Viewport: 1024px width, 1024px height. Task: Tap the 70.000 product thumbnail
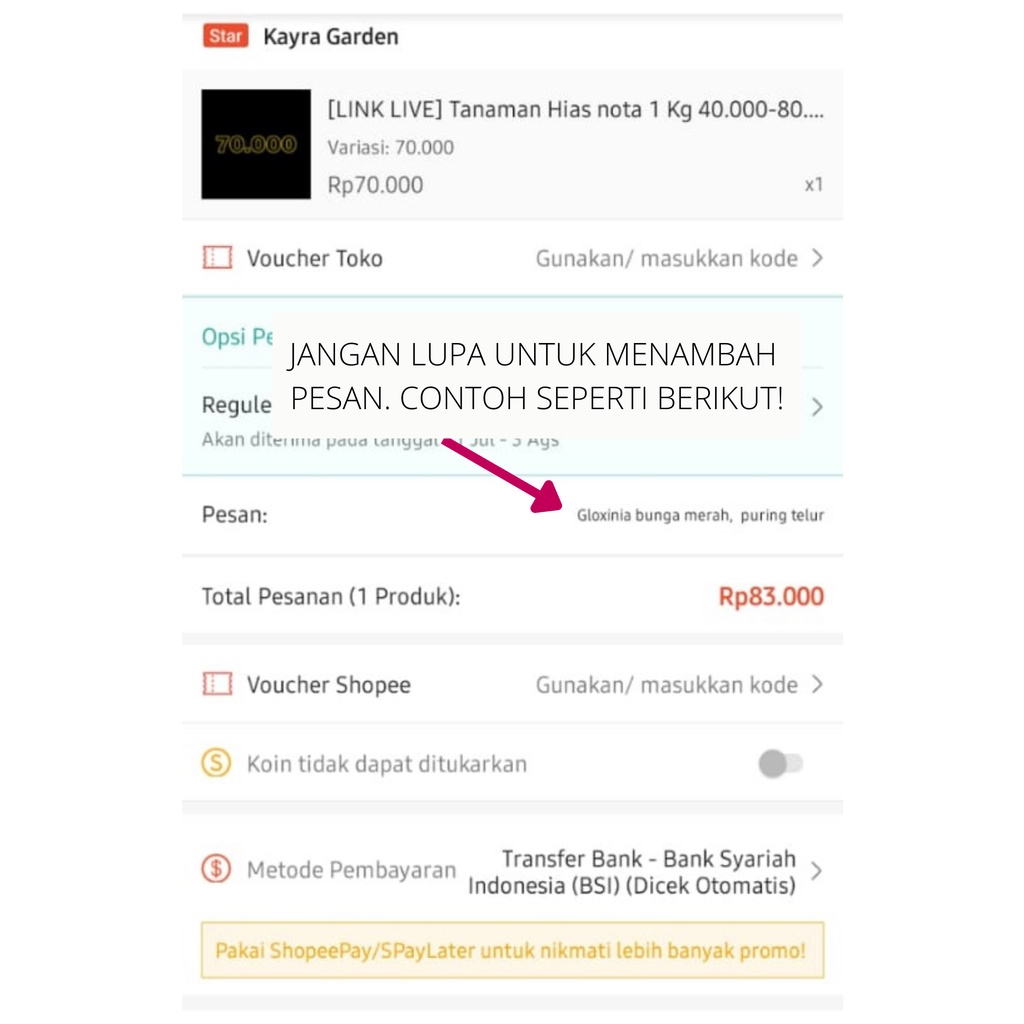tap(256, 144)
